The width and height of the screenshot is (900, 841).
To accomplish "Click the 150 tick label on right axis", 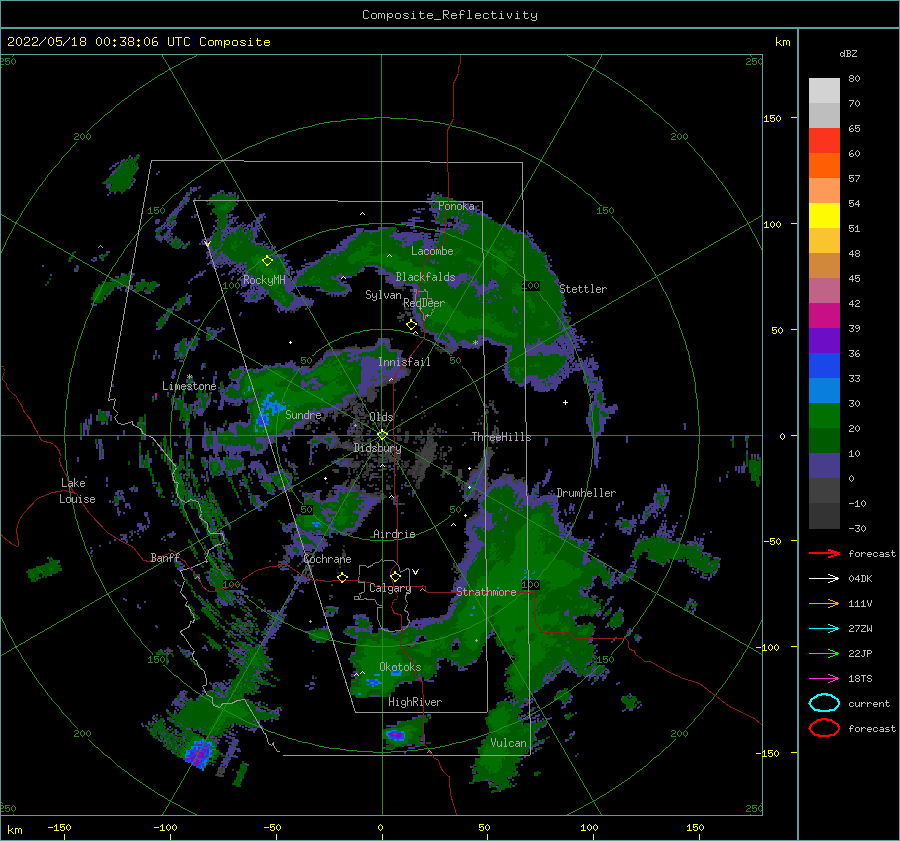I will point(772,118).
